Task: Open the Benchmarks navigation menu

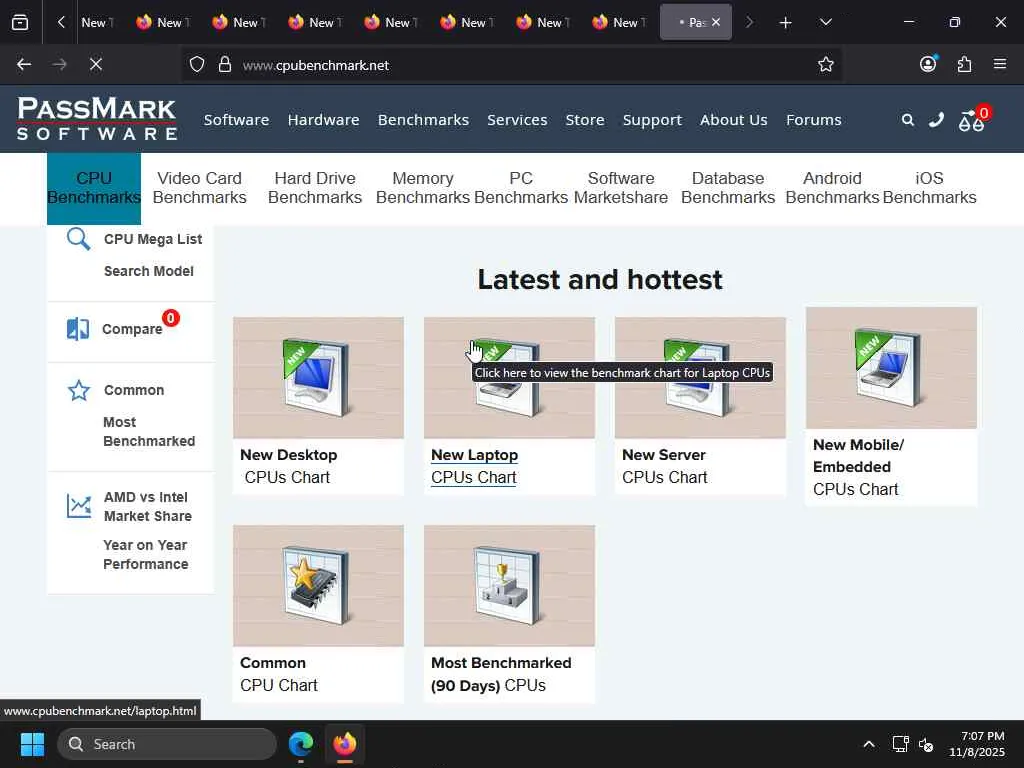Action: point(423,120)
